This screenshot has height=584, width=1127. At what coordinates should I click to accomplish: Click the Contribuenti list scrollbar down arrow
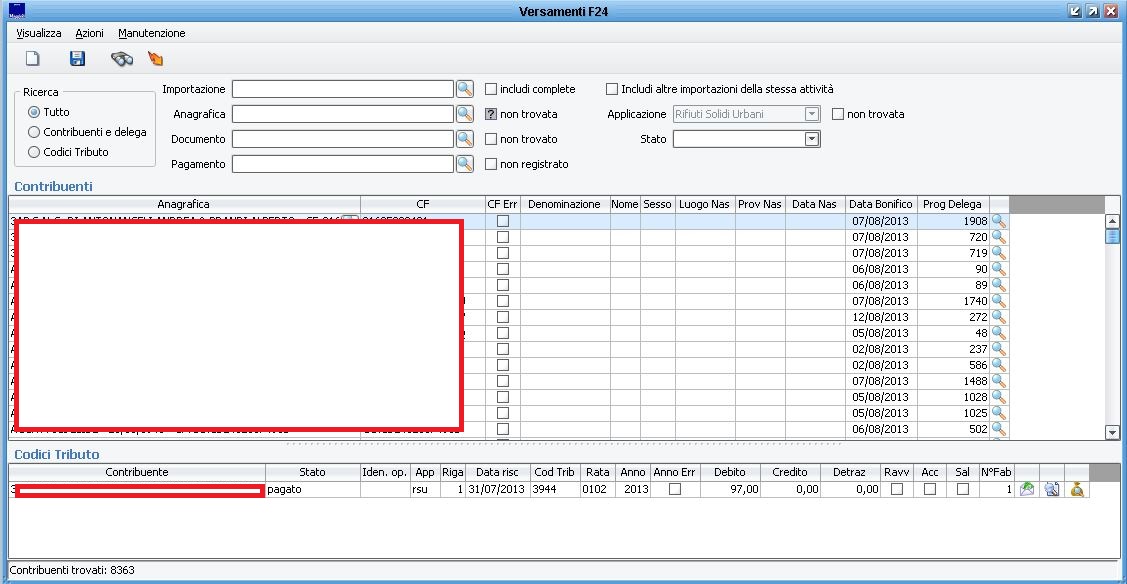pyautogui.click(x=1112, y=432)
